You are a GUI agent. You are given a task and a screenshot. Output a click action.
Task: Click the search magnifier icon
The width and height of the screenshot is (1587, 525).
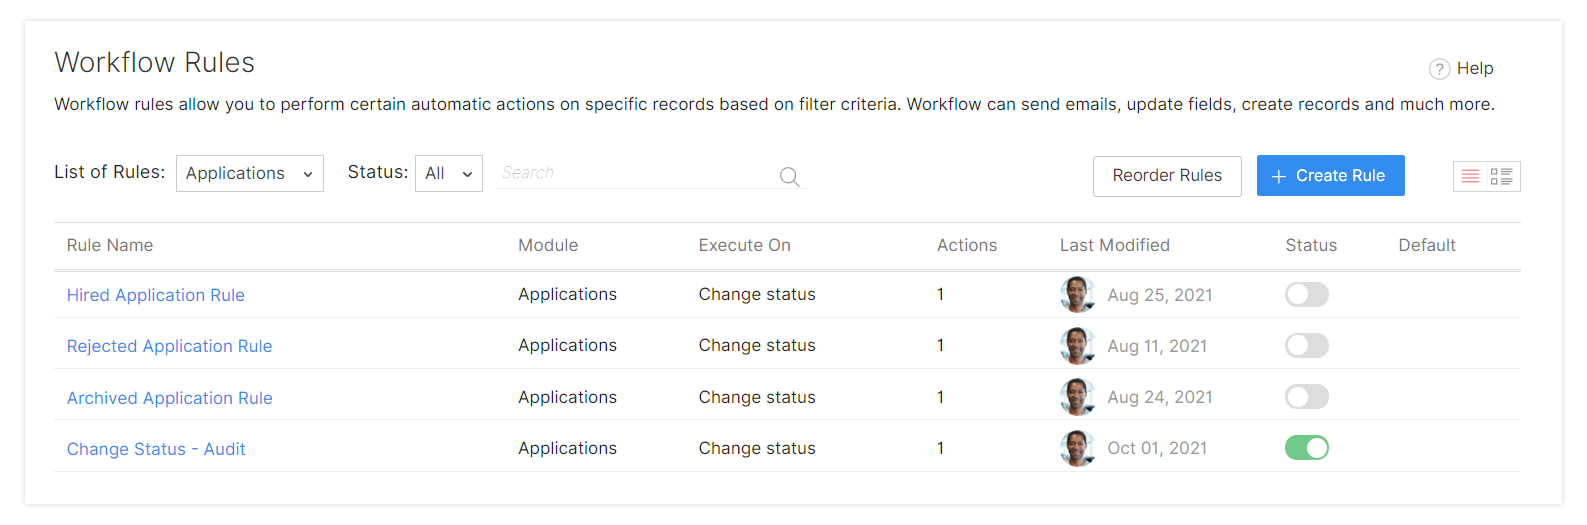coord(790,177)
